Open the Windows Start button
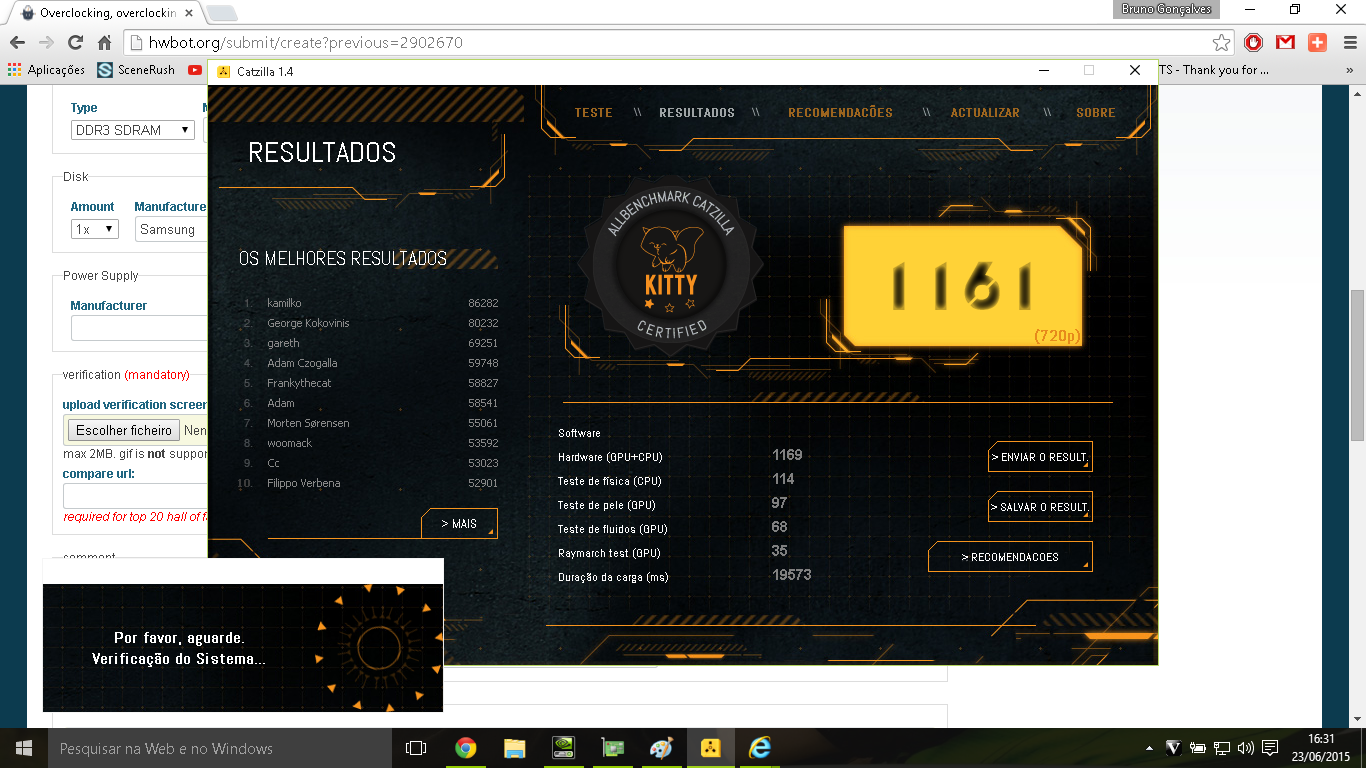Screen dimensions: 1366x768 [24, 748]
